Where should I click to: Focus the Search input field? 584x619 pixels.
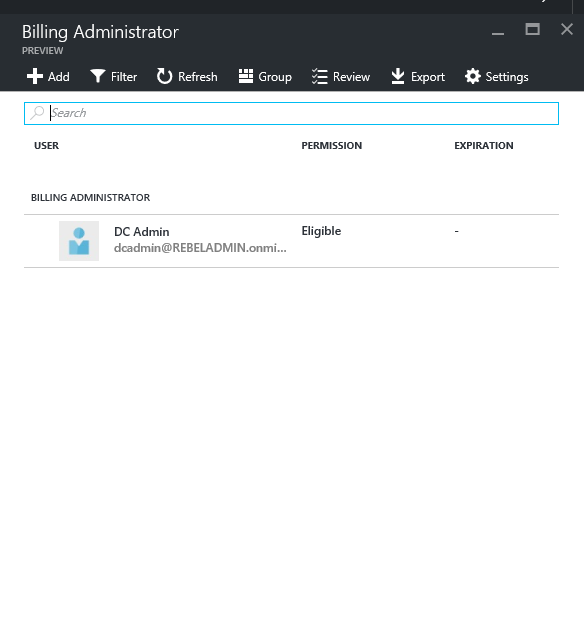point(291,113)
